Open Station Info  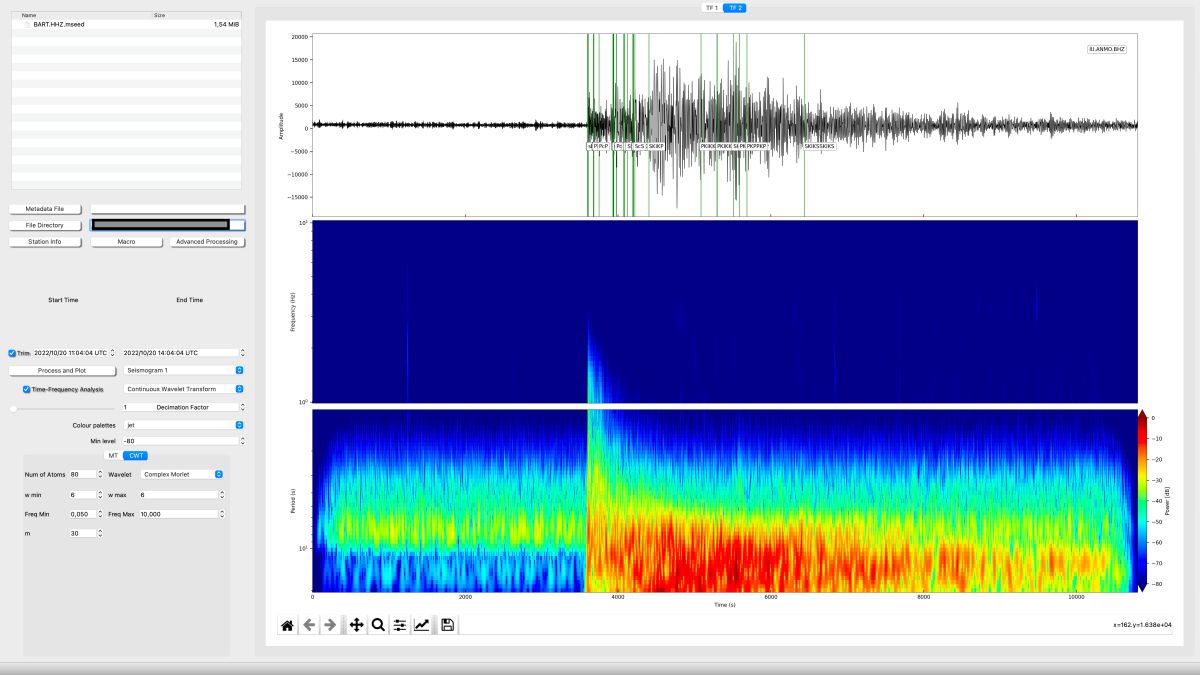44,242
